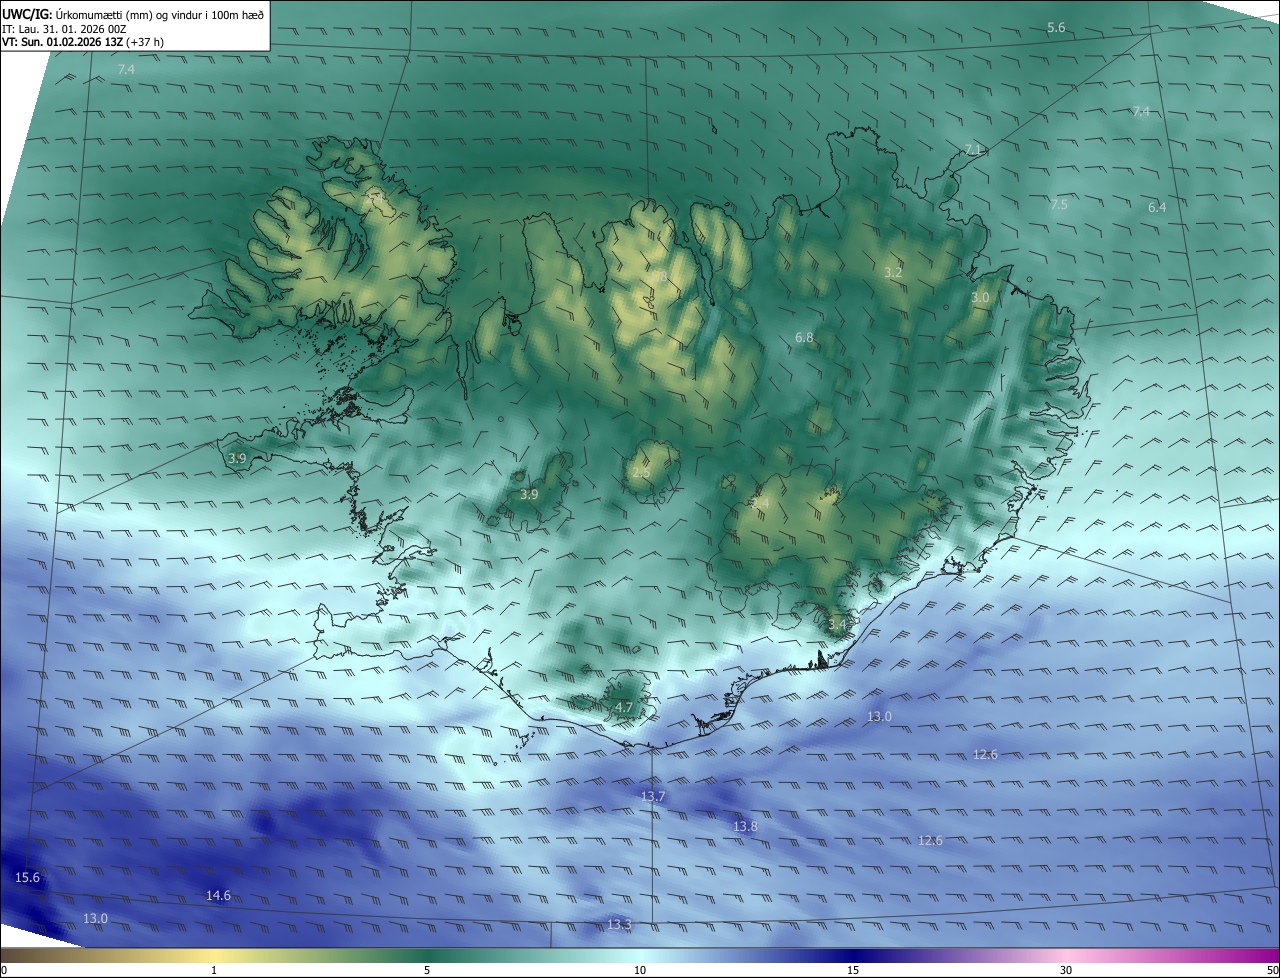Click the 5.6 value label

tap(1056, 28)
